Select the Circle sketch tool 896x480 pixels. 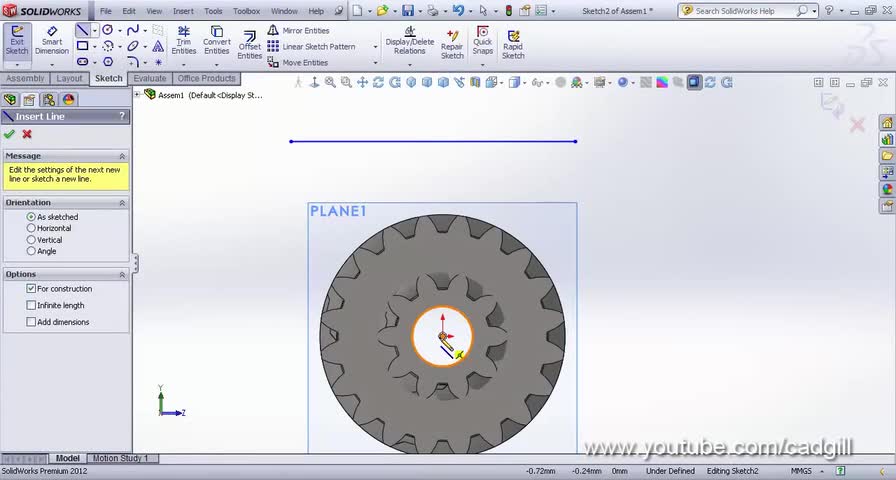[x=107, y=30]
